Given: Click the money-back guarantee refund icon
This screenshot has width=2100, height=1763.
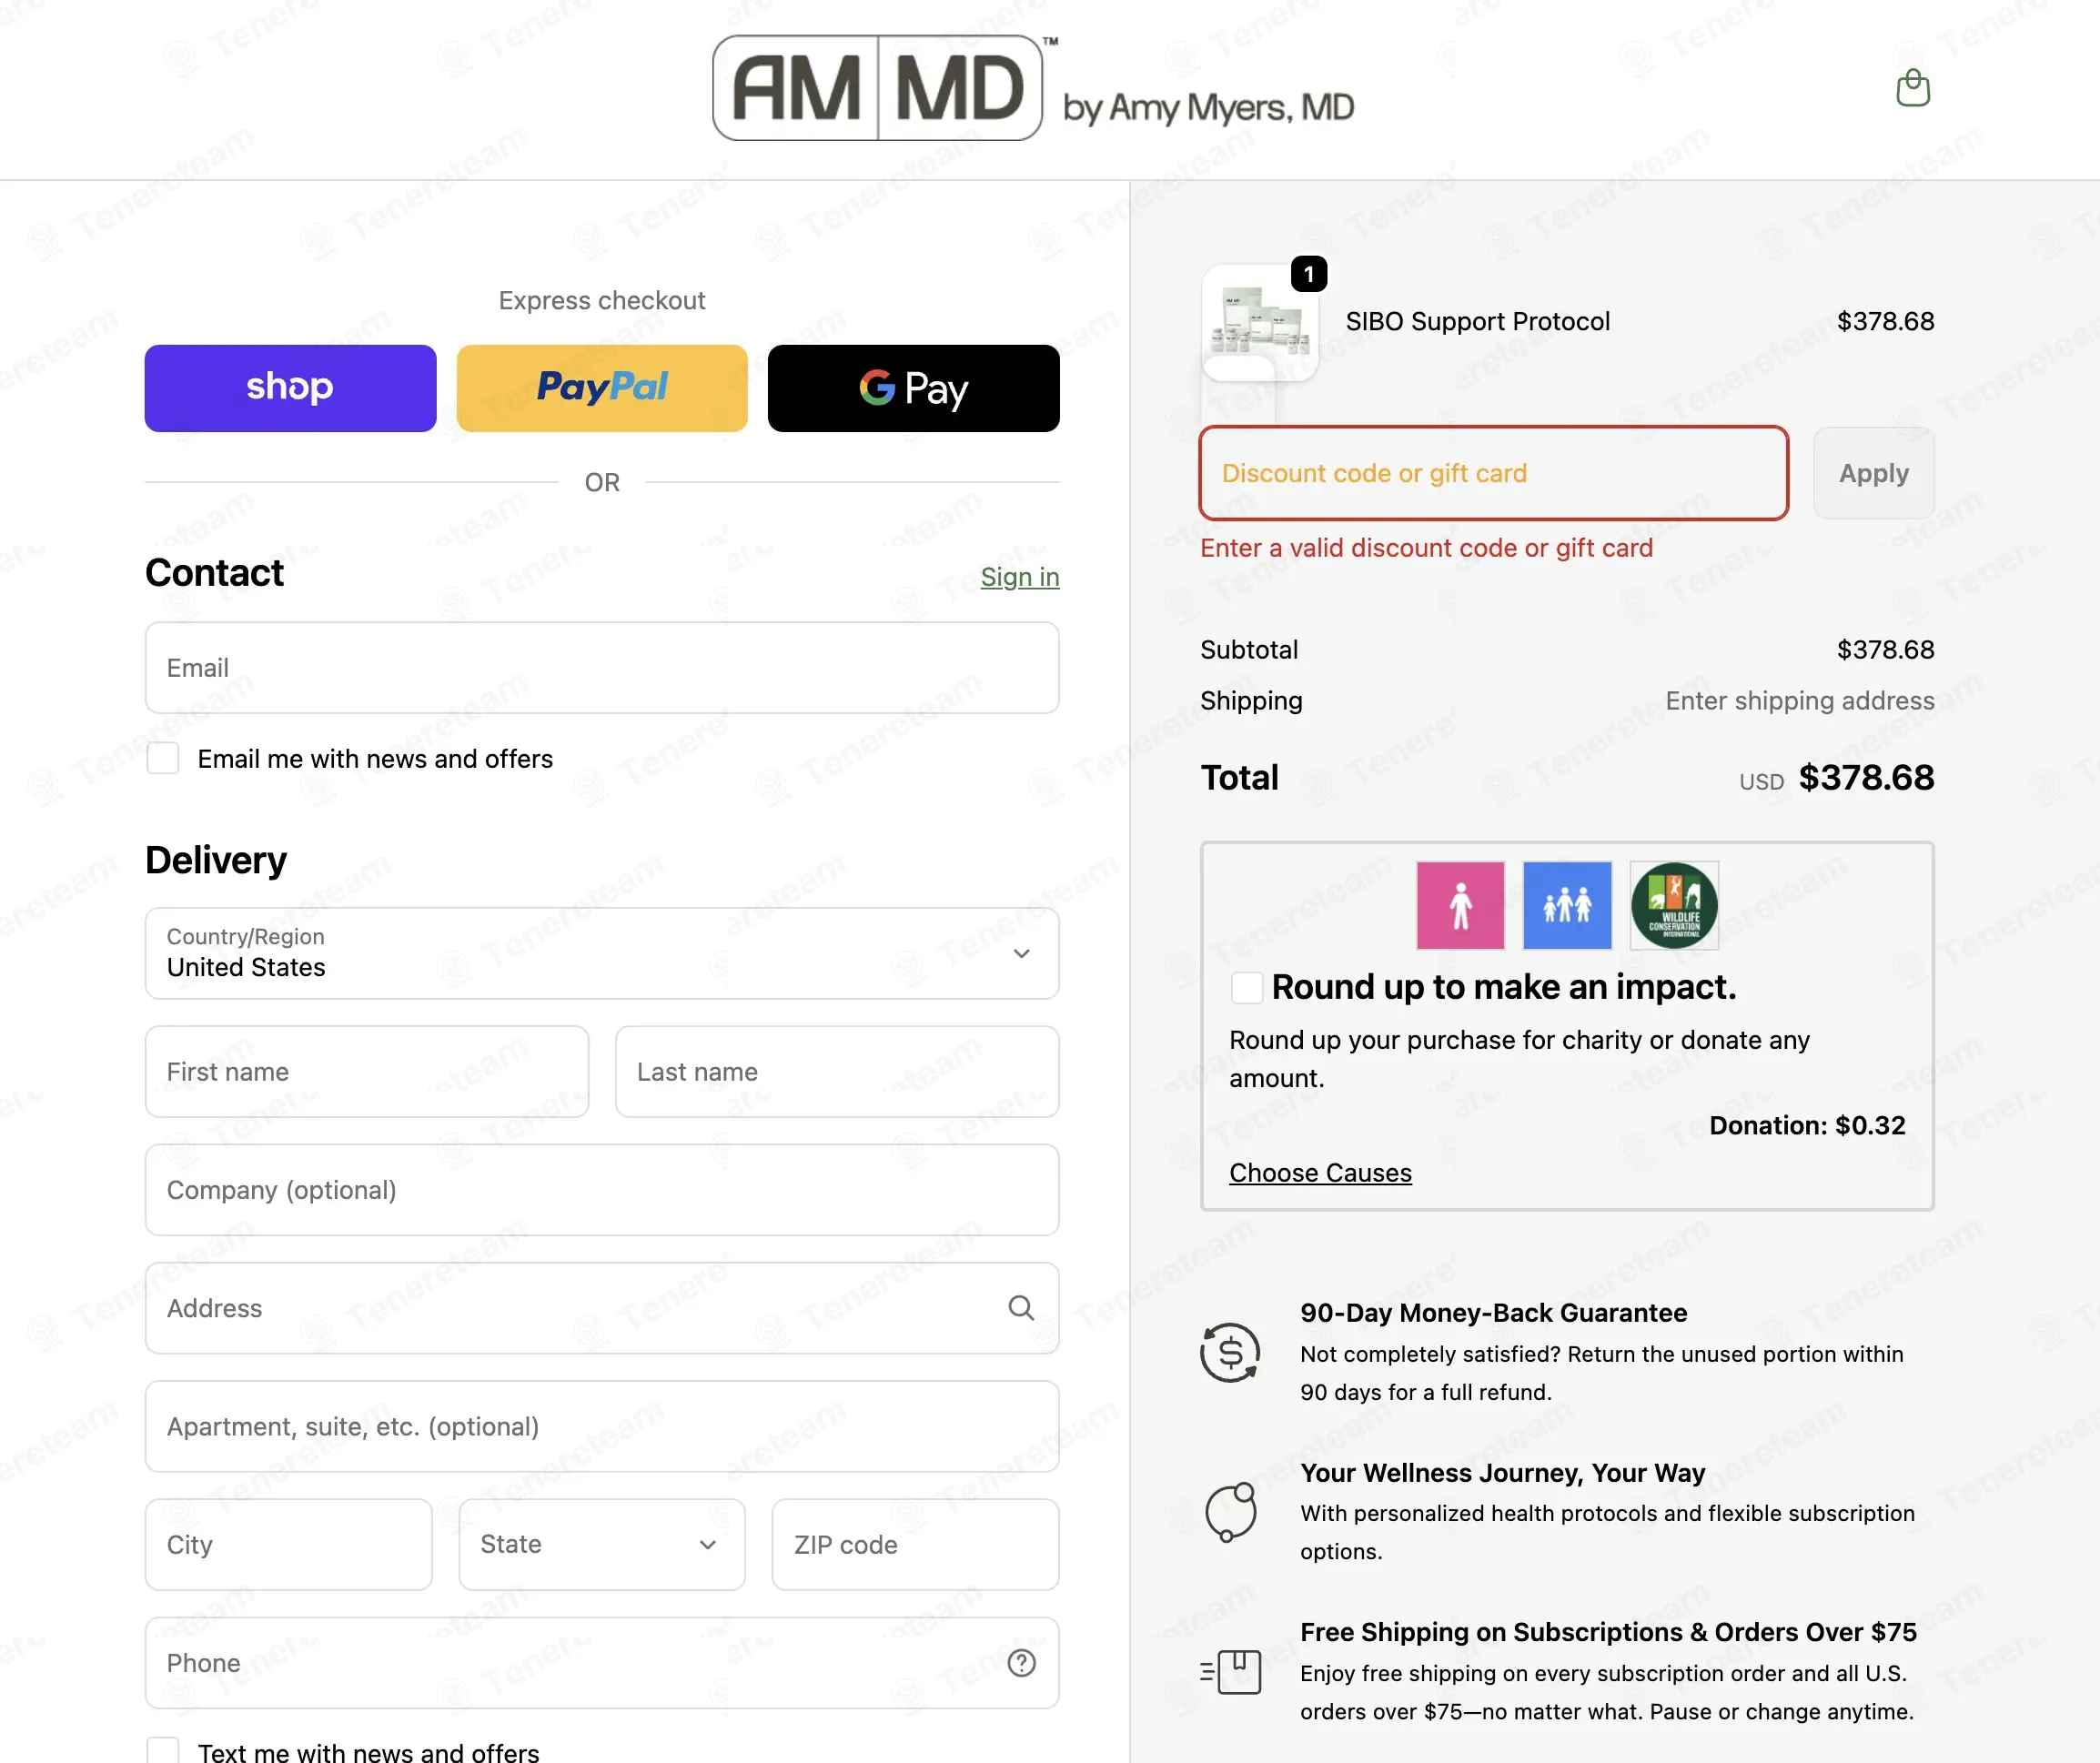Looking at the screenshot, I should (x=1230, y=1353).
